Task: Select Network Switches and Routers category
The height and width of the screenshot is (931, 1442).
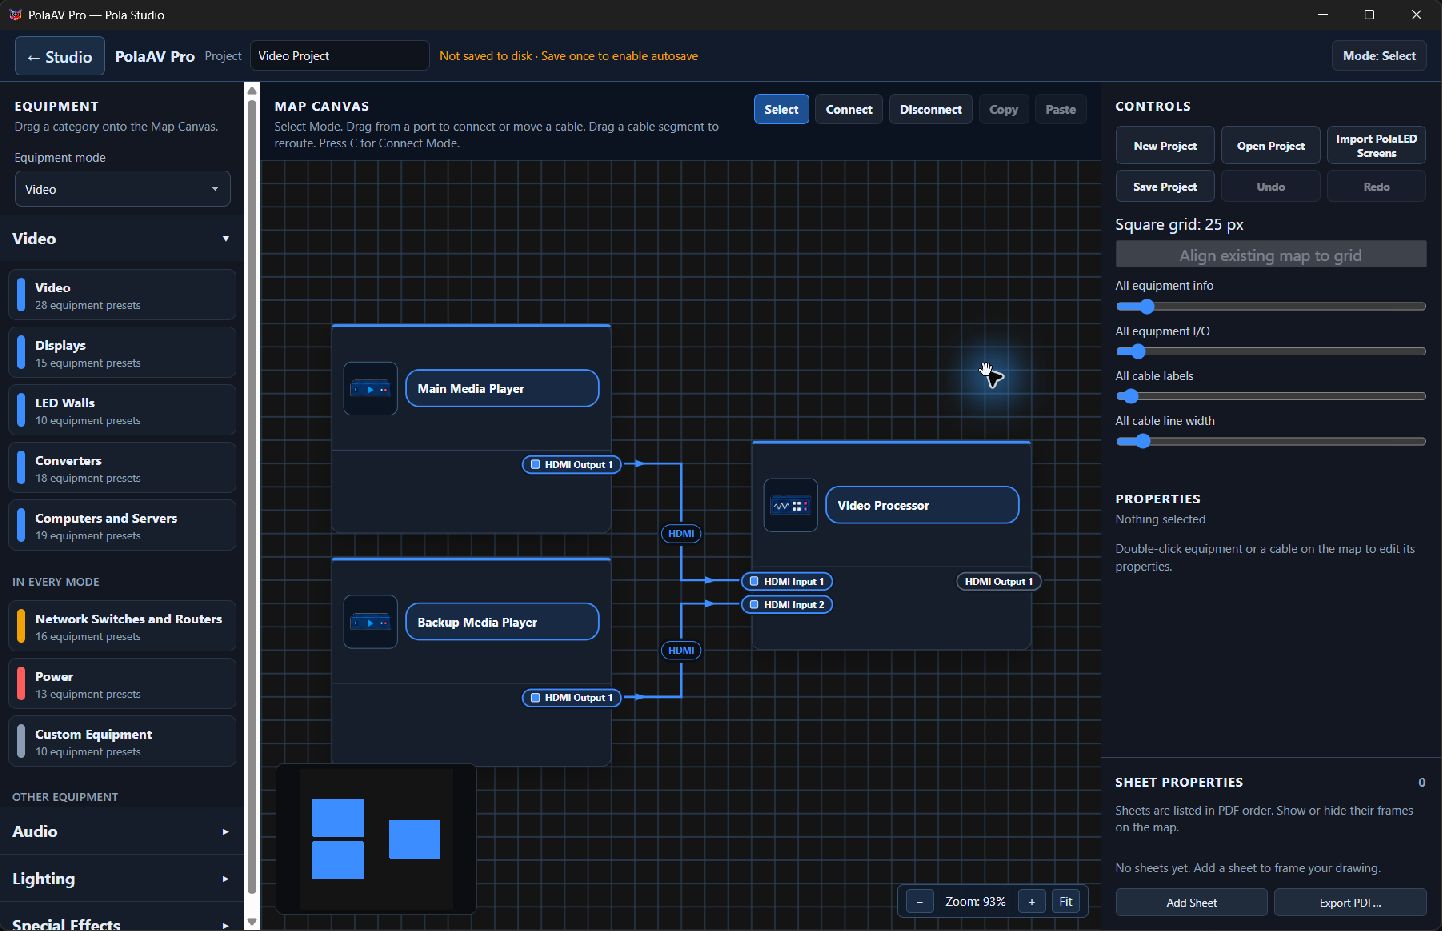Action: point(122,626)
